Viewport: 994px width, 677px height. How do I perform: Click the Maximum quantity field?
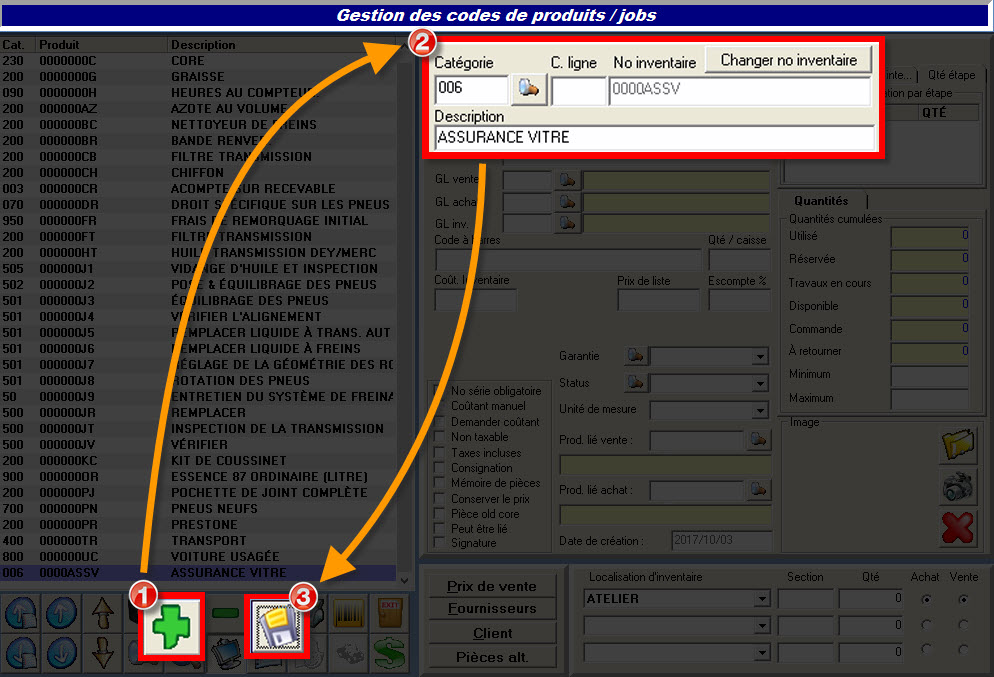click(929, 399)
